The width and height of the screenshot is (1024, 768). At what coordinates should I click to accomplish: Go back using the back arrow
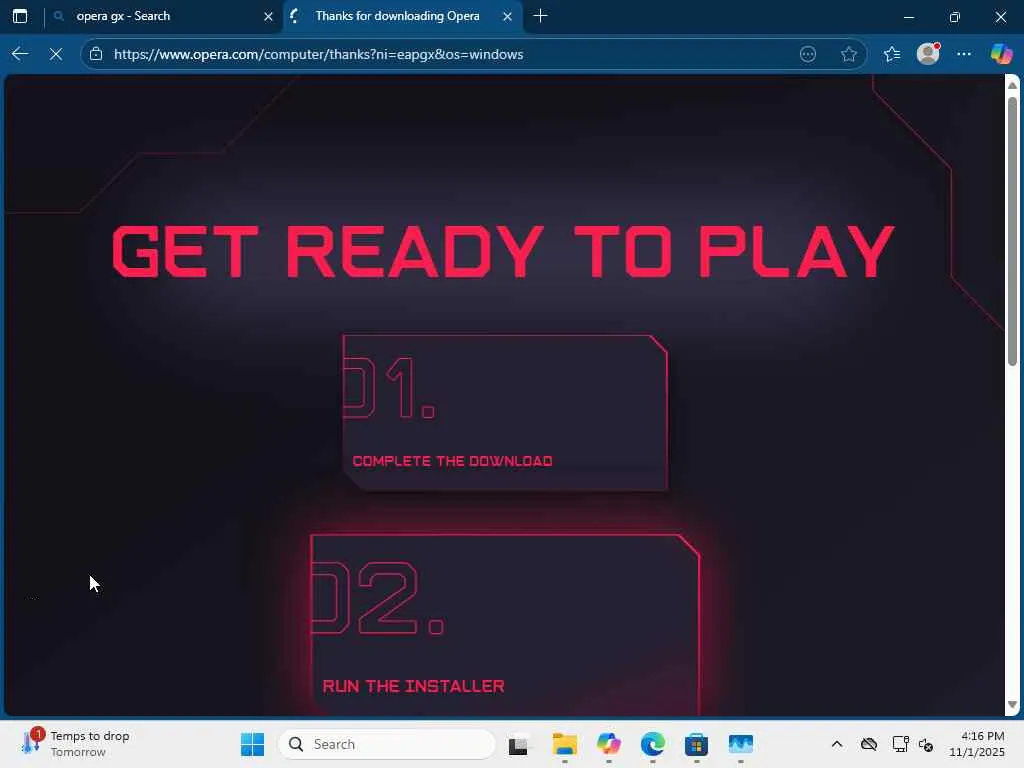click(20, 54)
